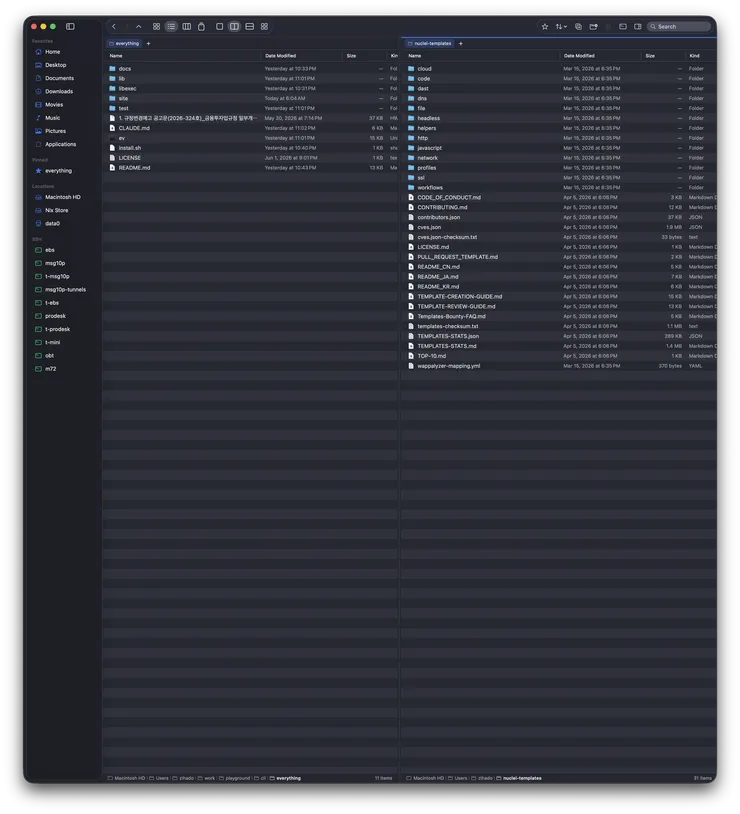Click playground in left path bar
The height and width of the screenshot is (814, 740).
pos(235,778)
